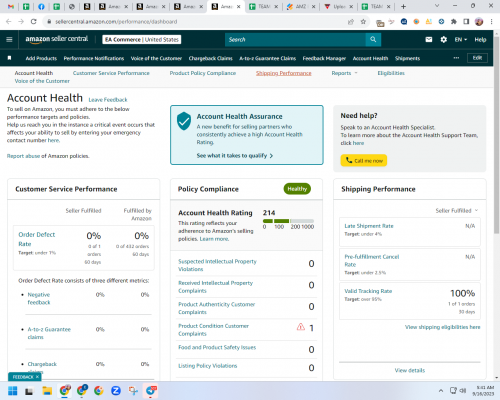Open the hamburger menu in Seller Central
500x400 pixels.
(9, 40)
